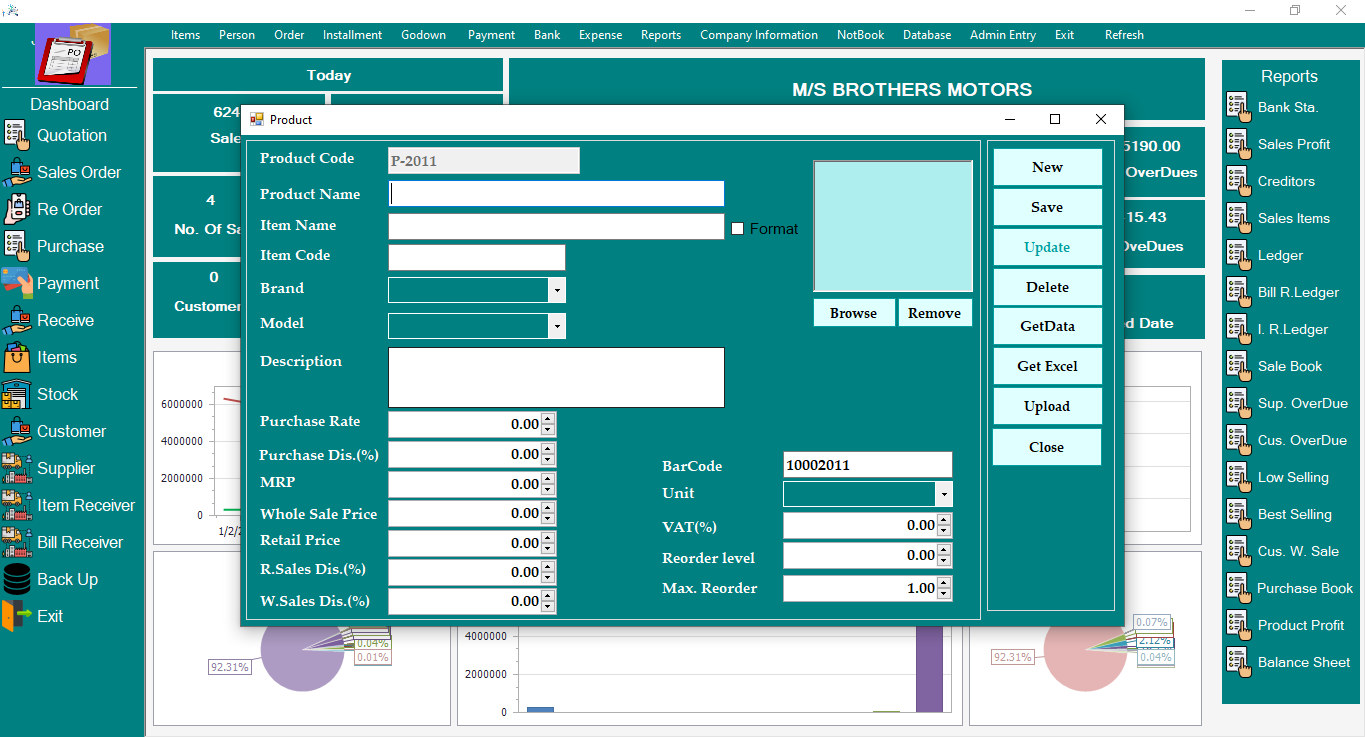Click the Item Code input field

coord(477,258)
